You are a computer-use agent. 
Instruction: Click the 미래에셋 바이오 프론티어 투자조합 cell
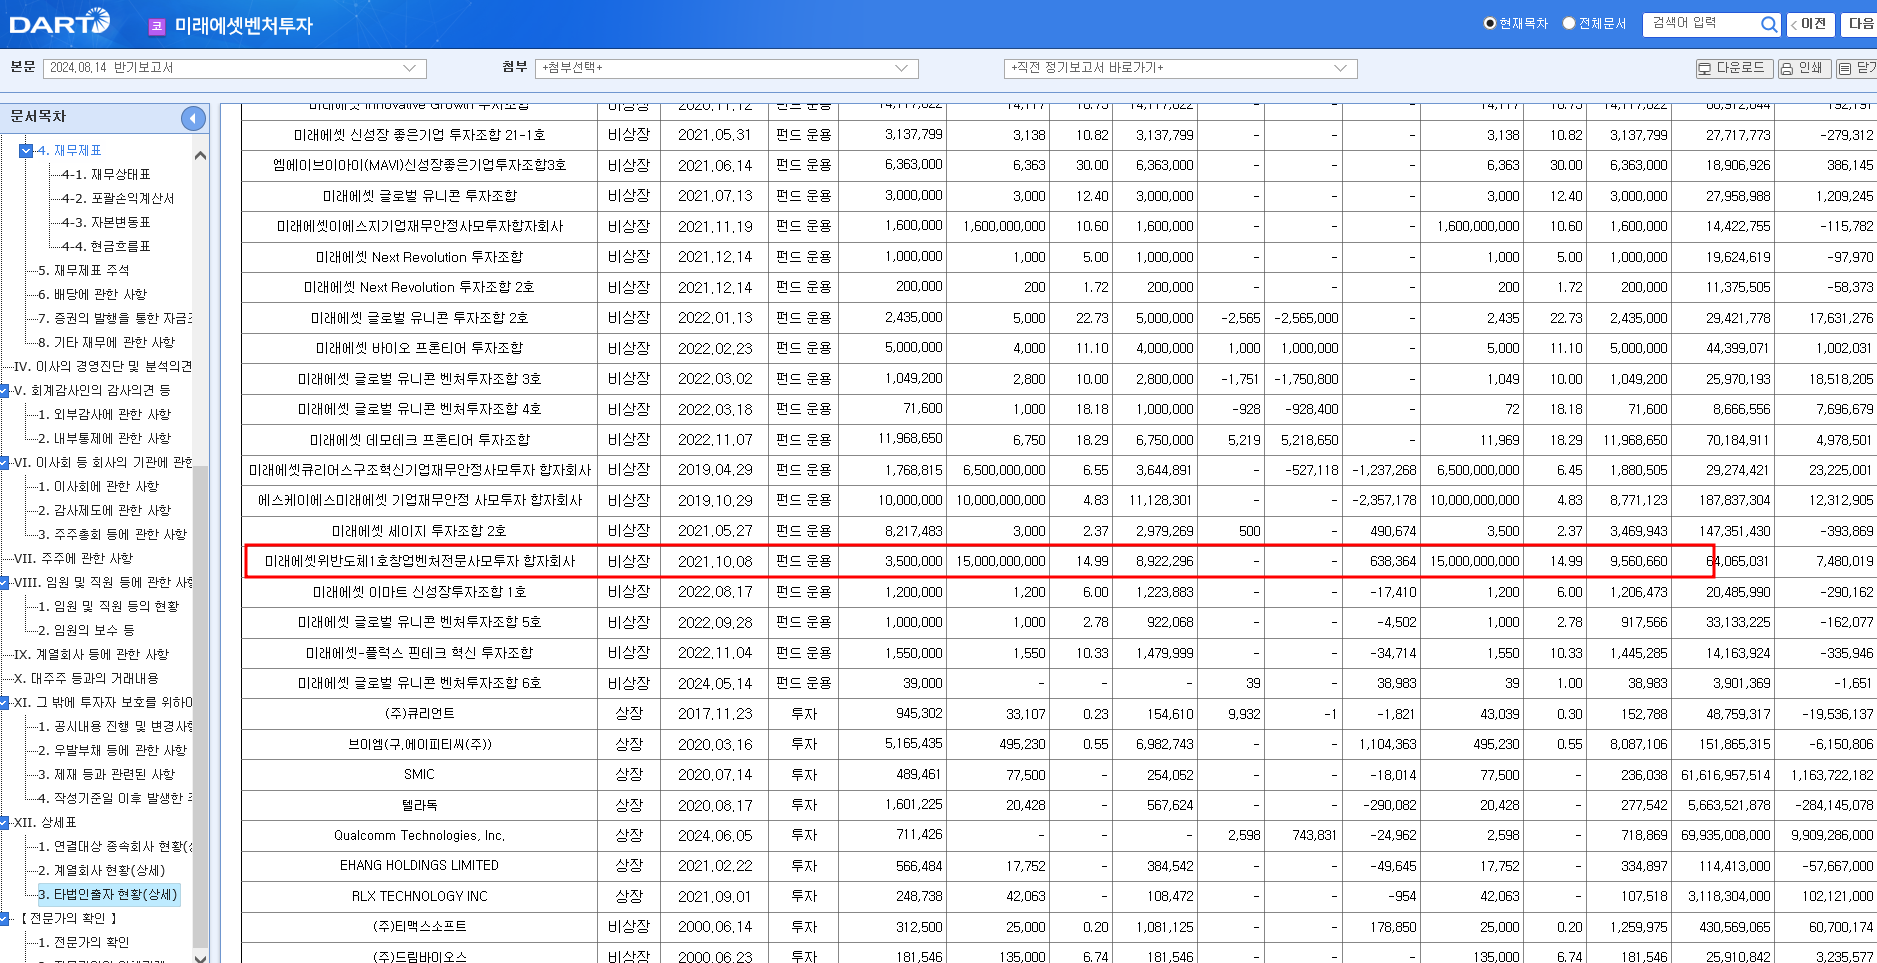[x=420, y=348]
